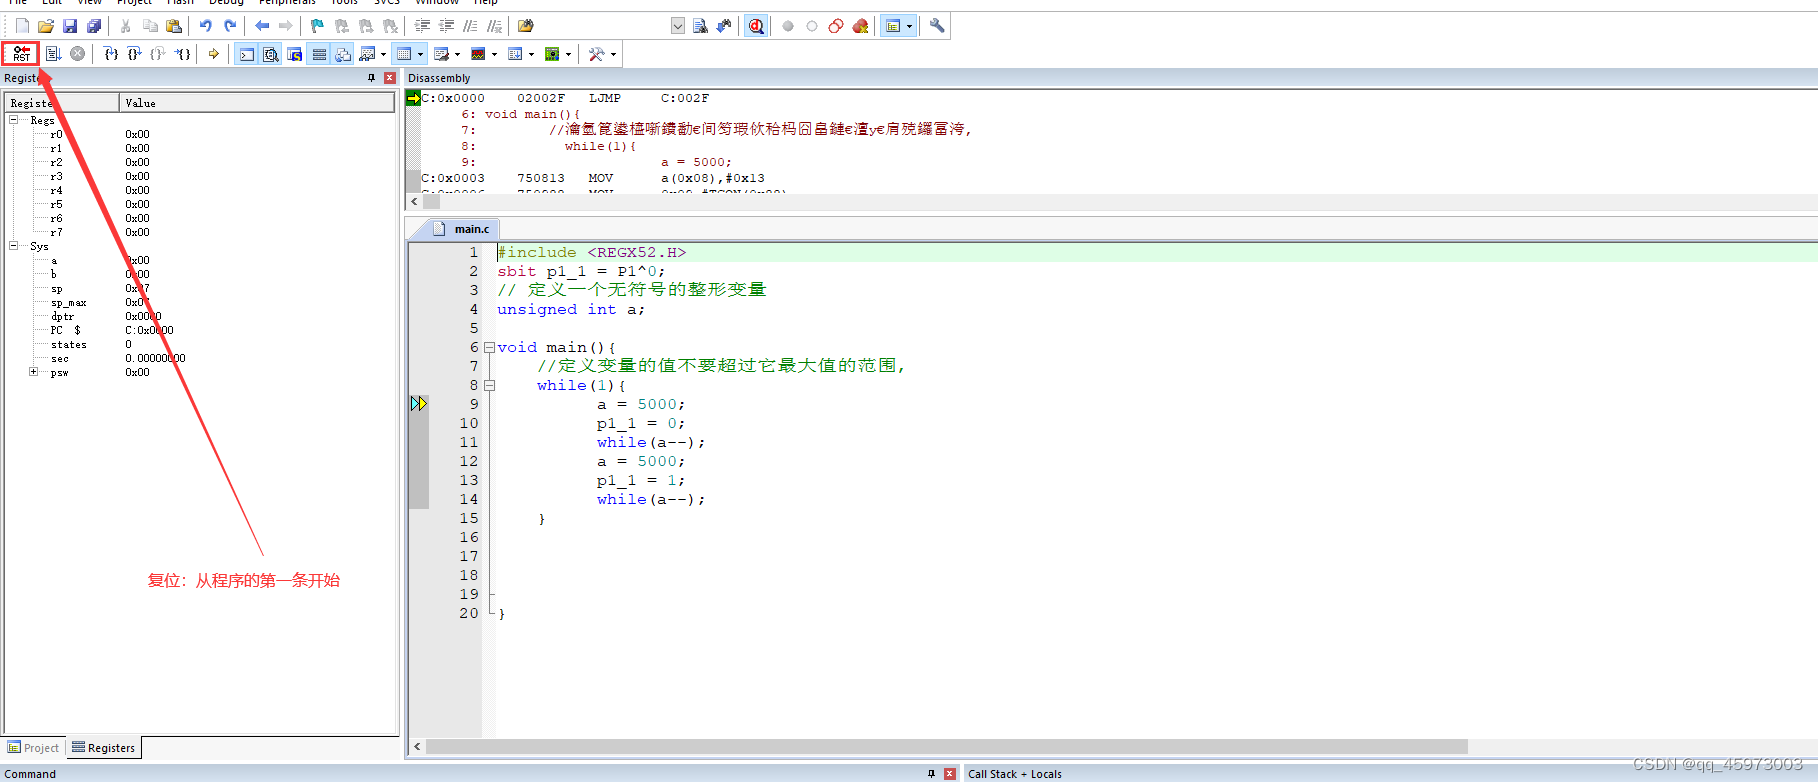Image resolution: width=1818 pixels, height=782 pixels.
Task: Open the Analysis Windows dropdown arrow
Action: coord(495,54)
